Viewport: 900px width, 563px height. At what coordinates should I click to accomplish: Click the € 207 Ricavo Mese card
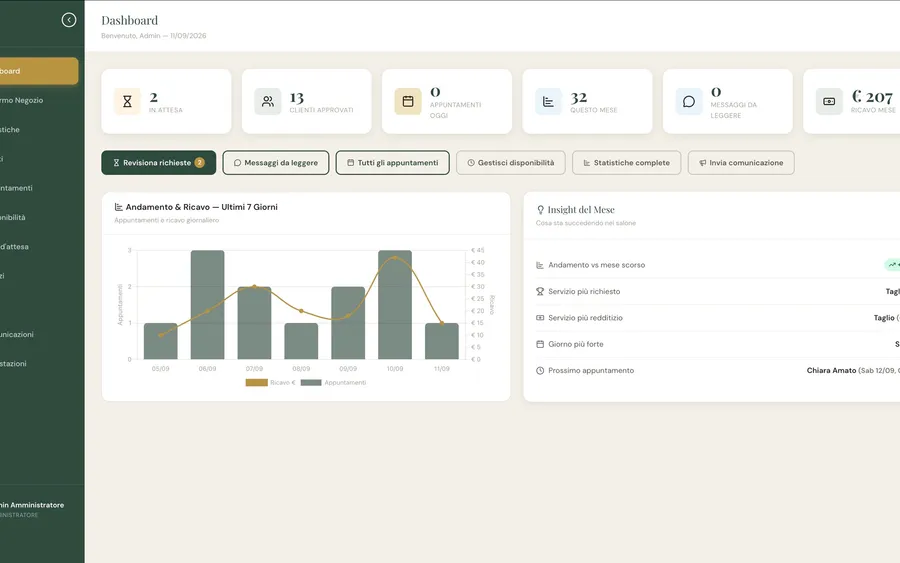click(x=852, y=102)
